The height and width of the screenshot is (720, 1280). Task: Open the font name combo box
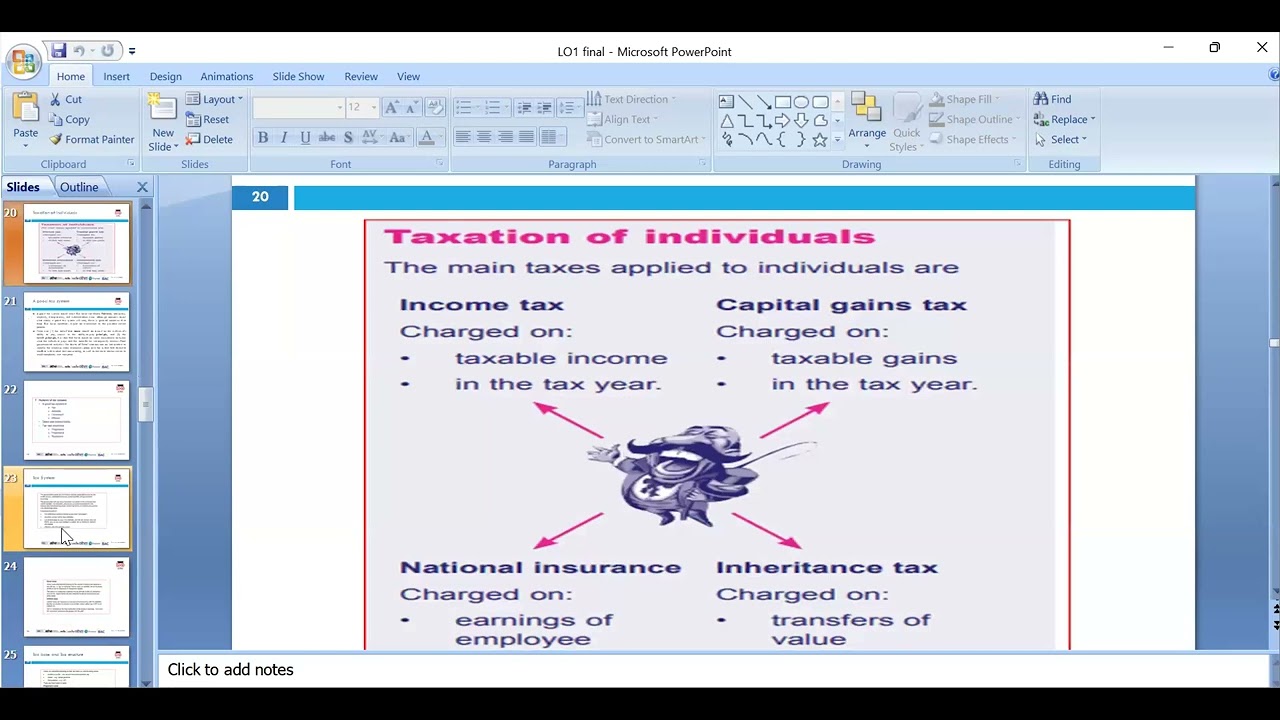point(299,107)
